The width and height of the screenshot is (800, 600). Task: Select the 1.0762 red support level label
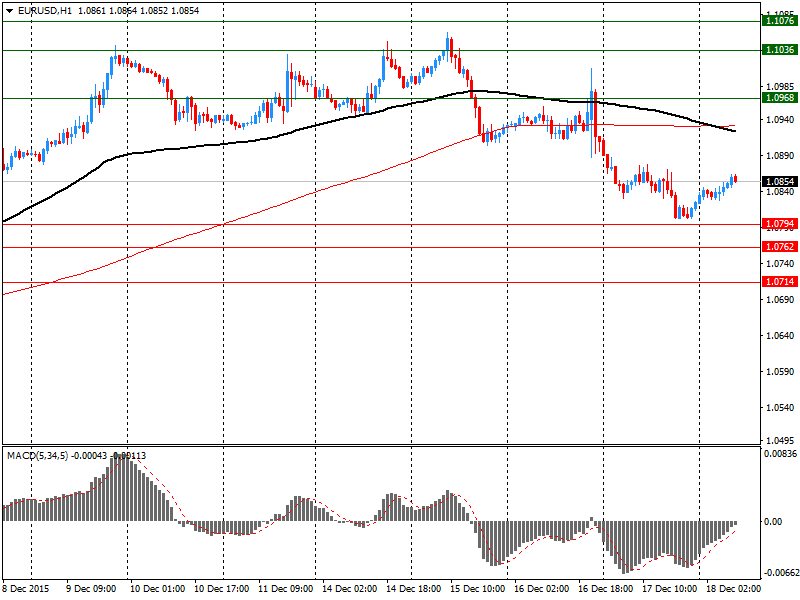(780, 247)
